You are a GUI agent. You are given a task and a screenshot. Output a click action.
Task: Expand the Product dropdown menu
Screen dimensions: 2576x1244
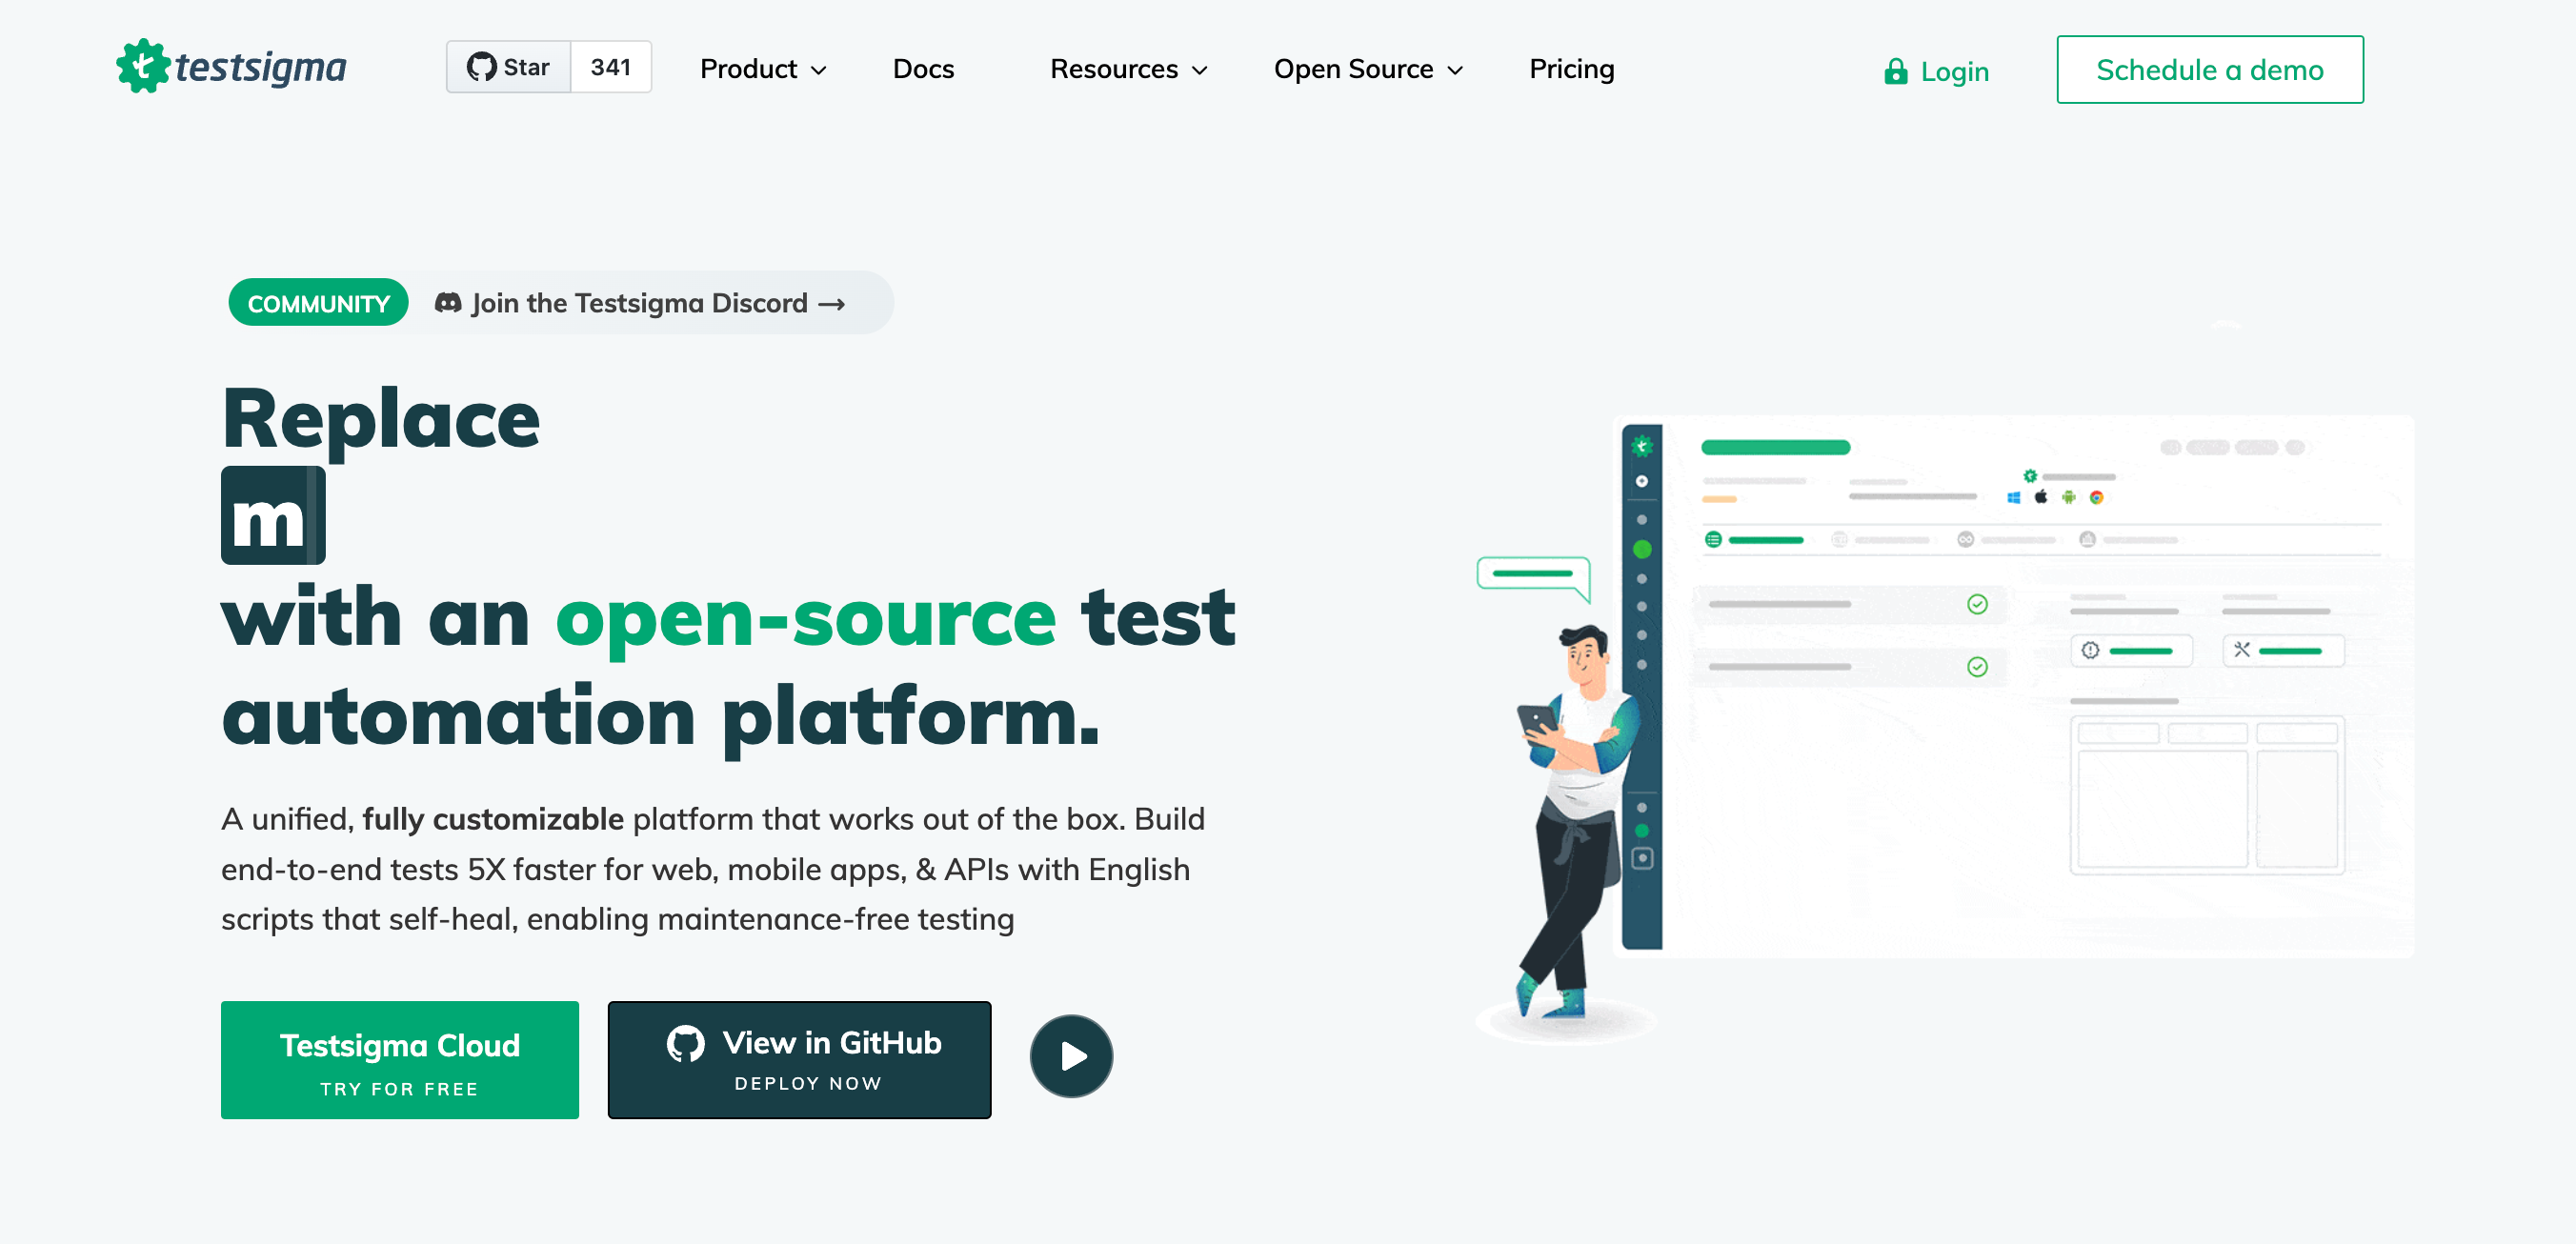[759, 69]
